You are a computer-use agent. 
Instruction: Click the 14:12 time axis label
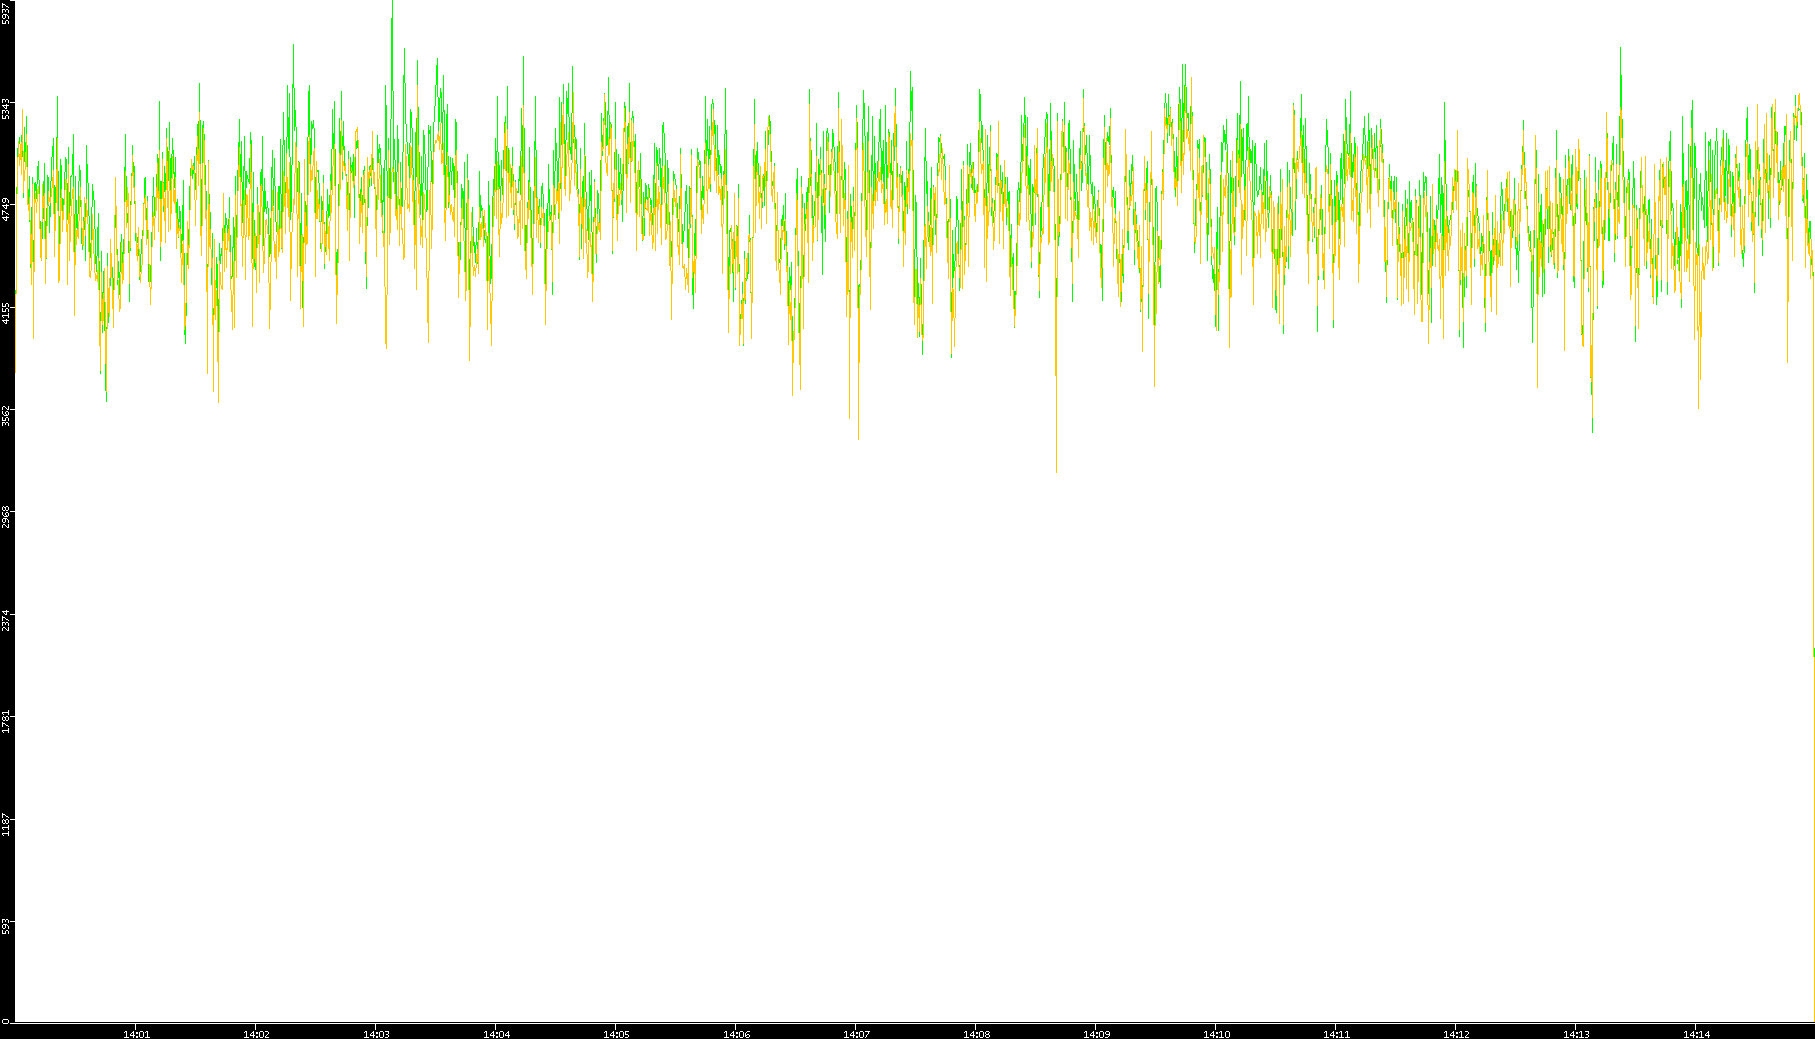1456,1033
